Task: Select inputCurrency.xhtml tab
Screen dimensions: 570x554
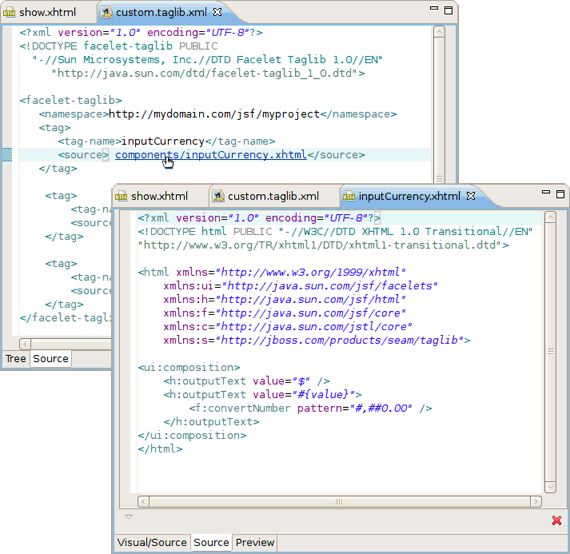Action: pos(409,197)
